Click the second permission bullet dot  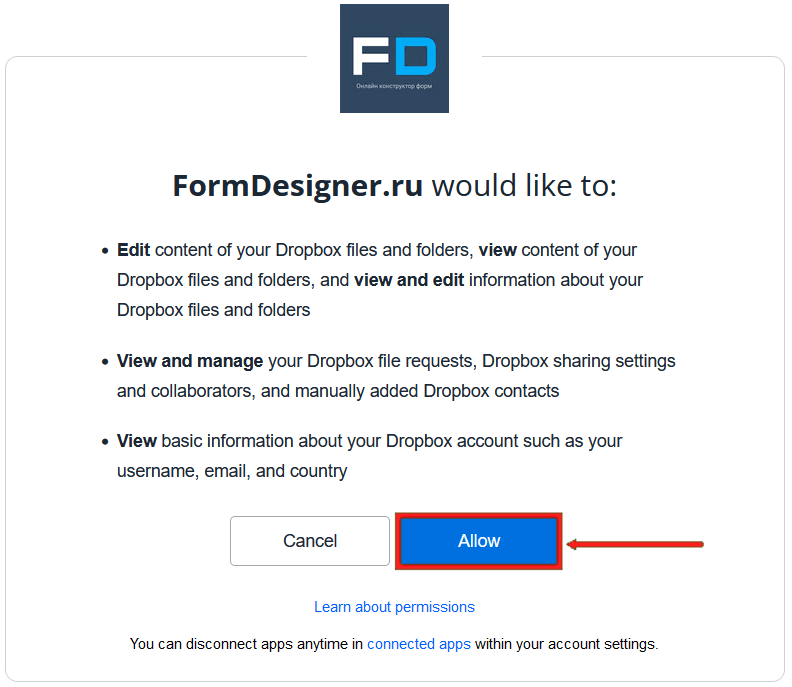105,361
